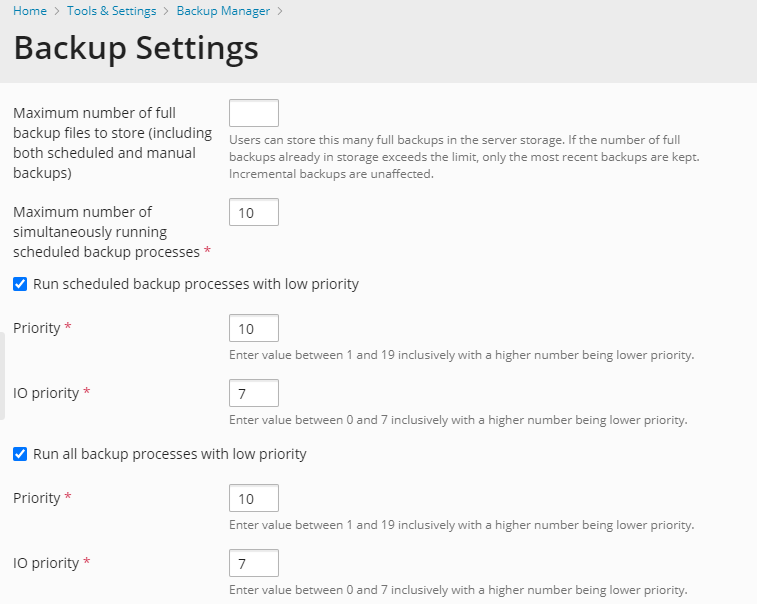Open Tools & Settings breadcrumb link
757x604 pixels.
pyautogui.click(x=111, y=11)
